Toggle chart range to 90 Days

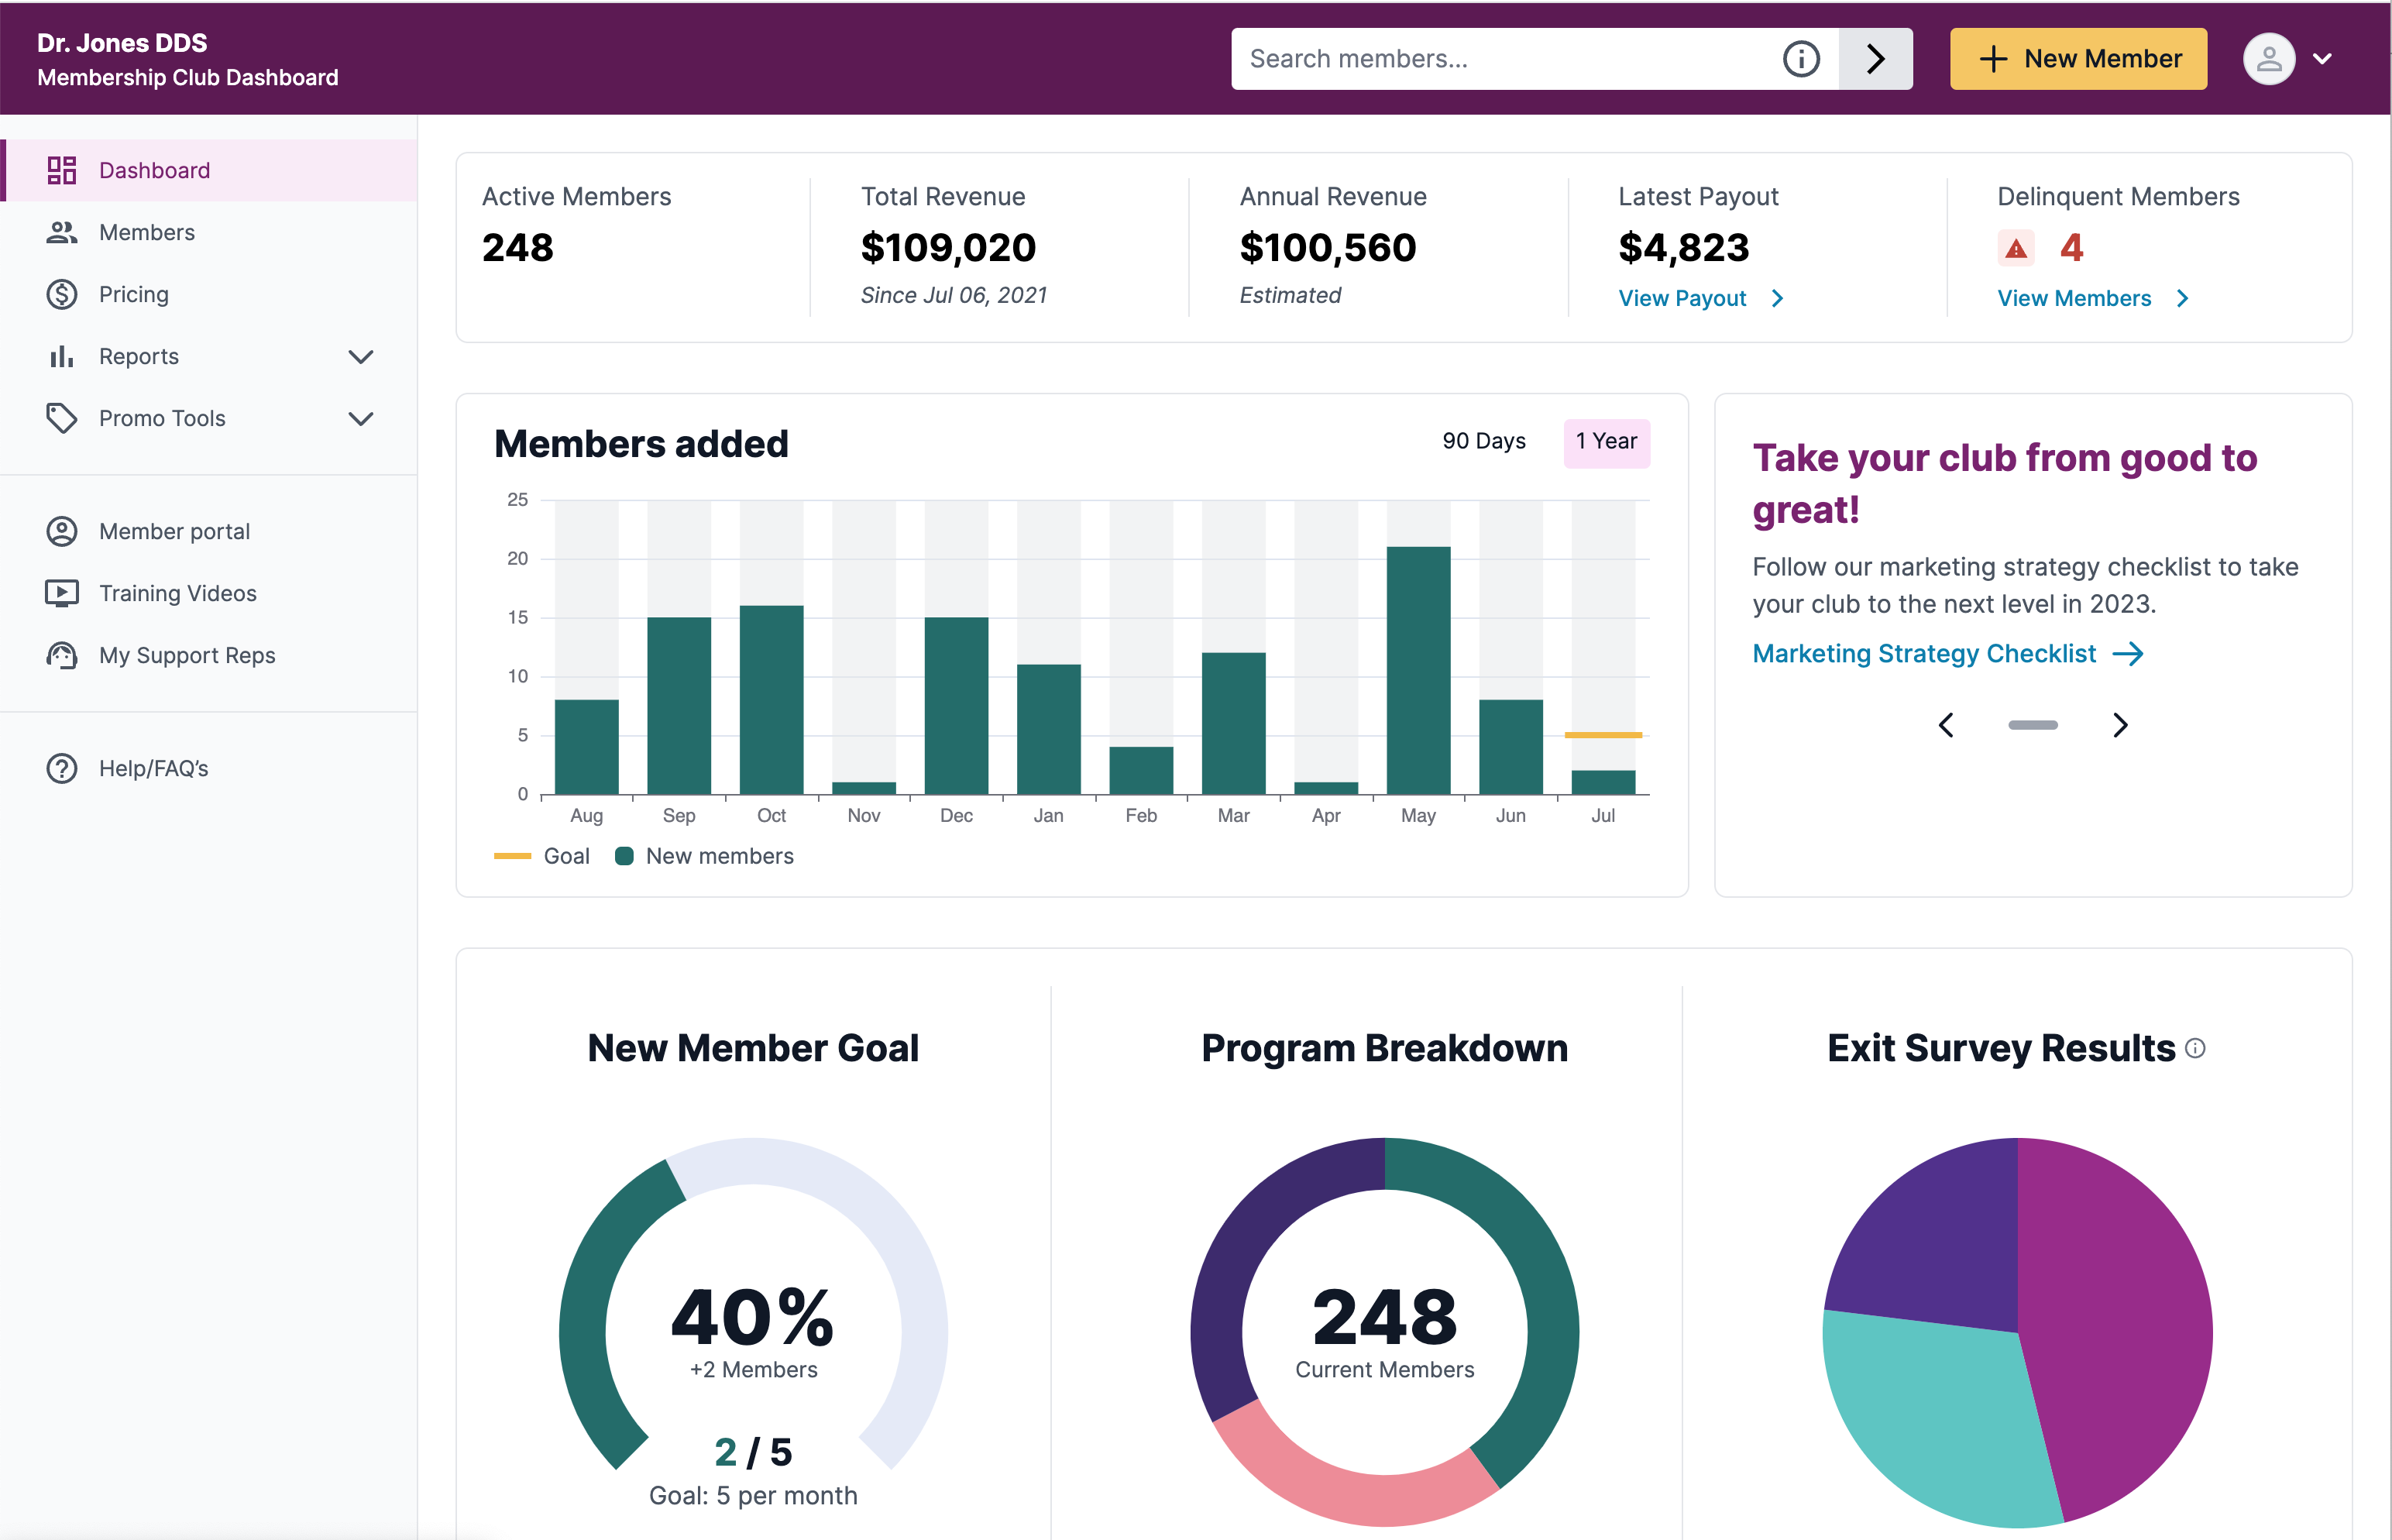(x=1484, y=441)
